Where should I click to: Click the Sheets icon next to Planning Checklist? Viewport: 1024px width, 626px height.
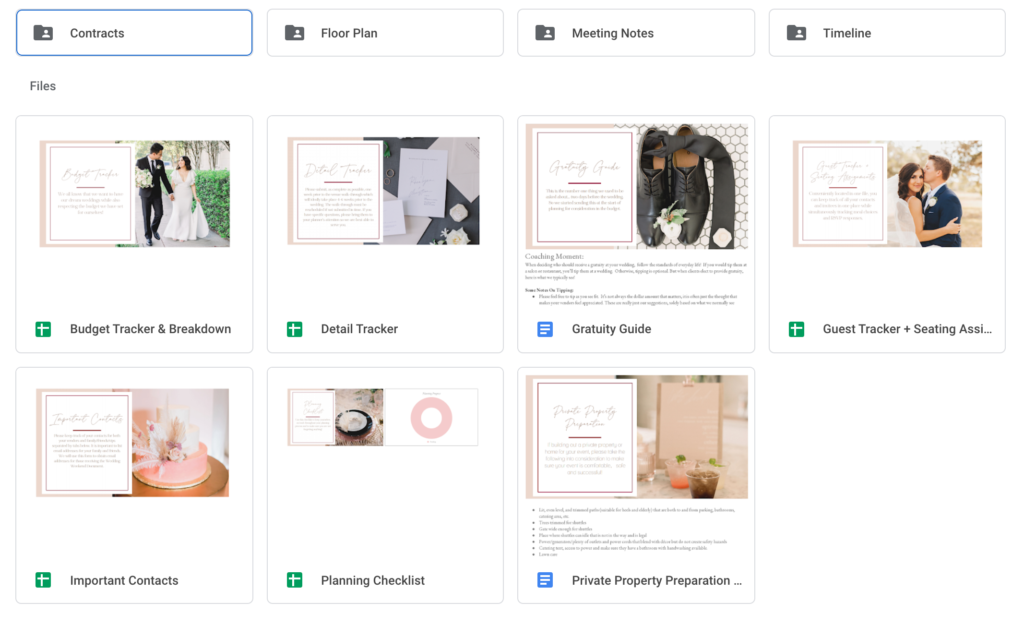(293, 579)
